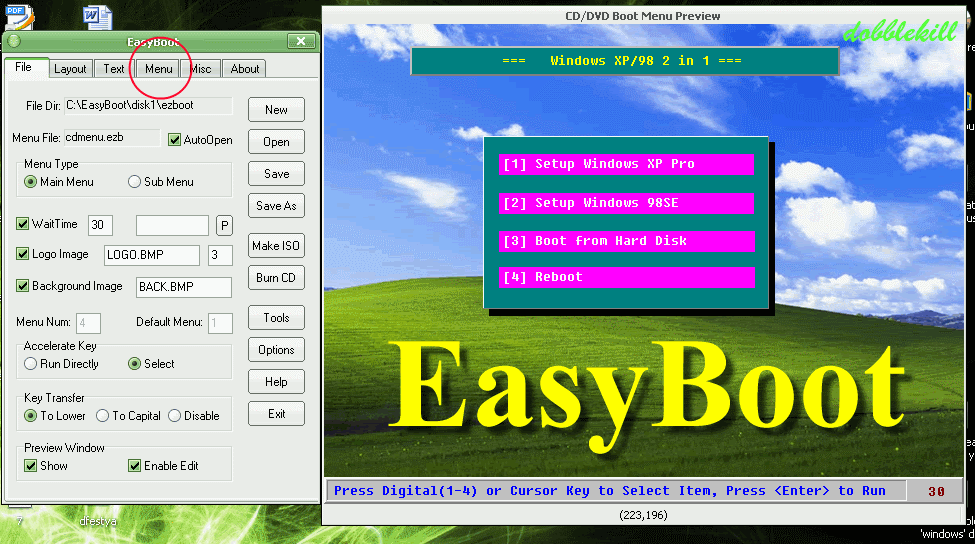Click the 'Windows XP/98 2 in 1' title banner
Viewport: 975px width, 544px height.
(624, 61)
